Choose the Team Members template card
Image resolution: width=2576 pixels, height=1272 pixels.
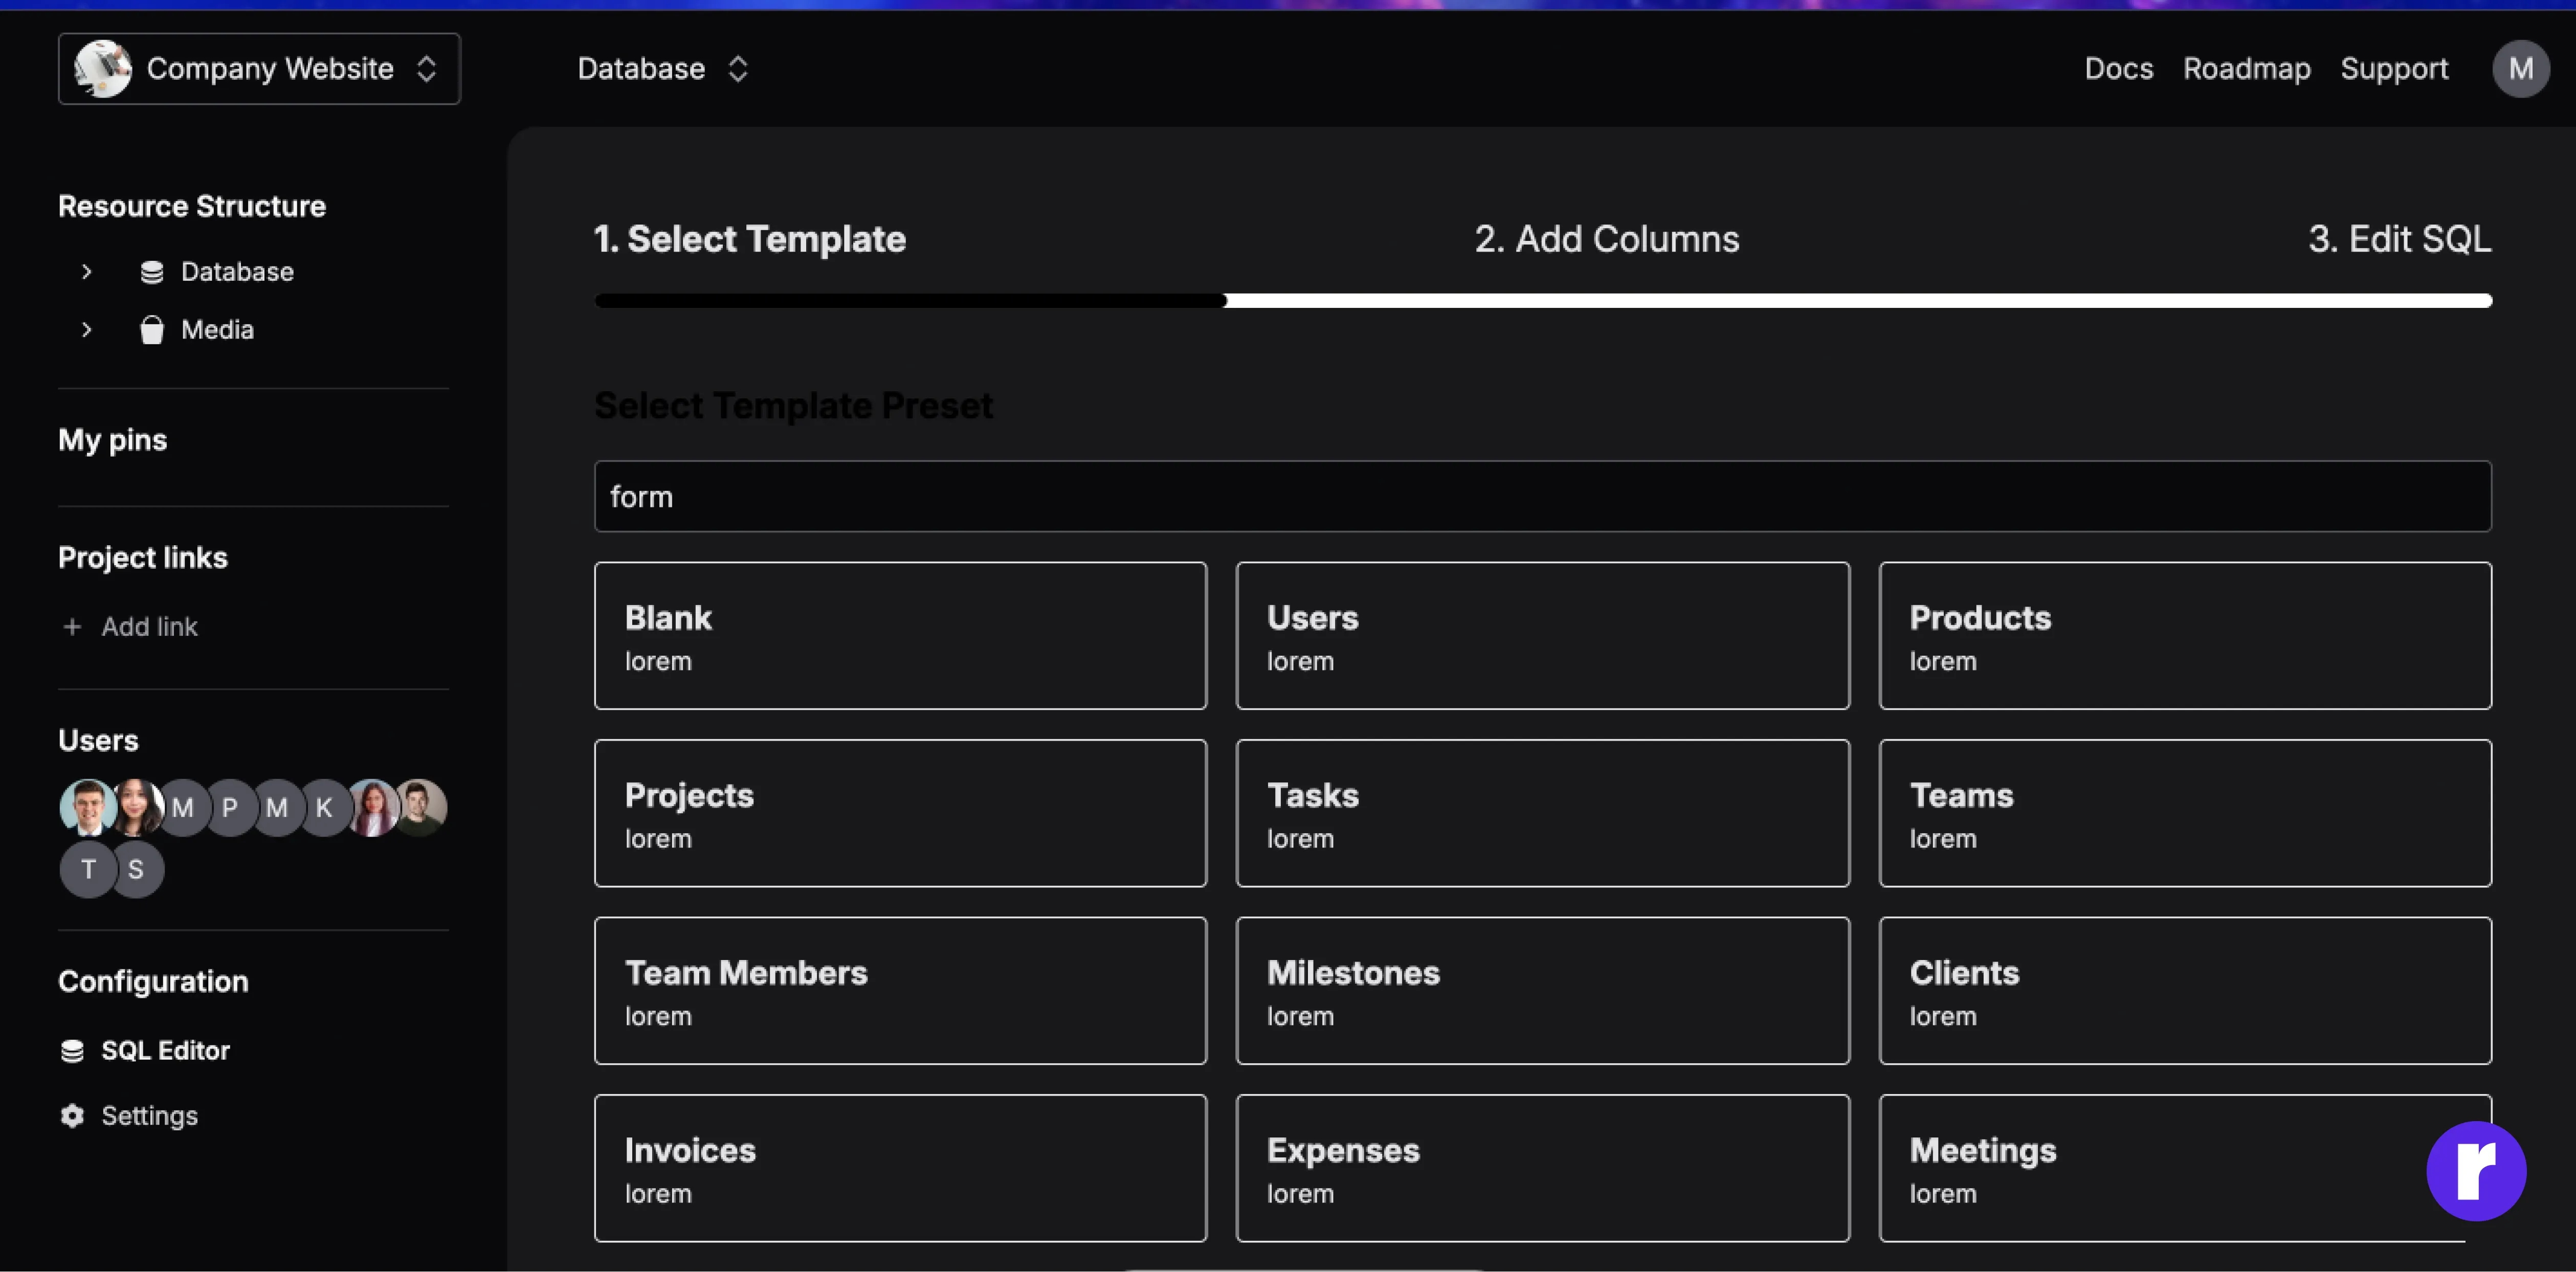point(900,990)
